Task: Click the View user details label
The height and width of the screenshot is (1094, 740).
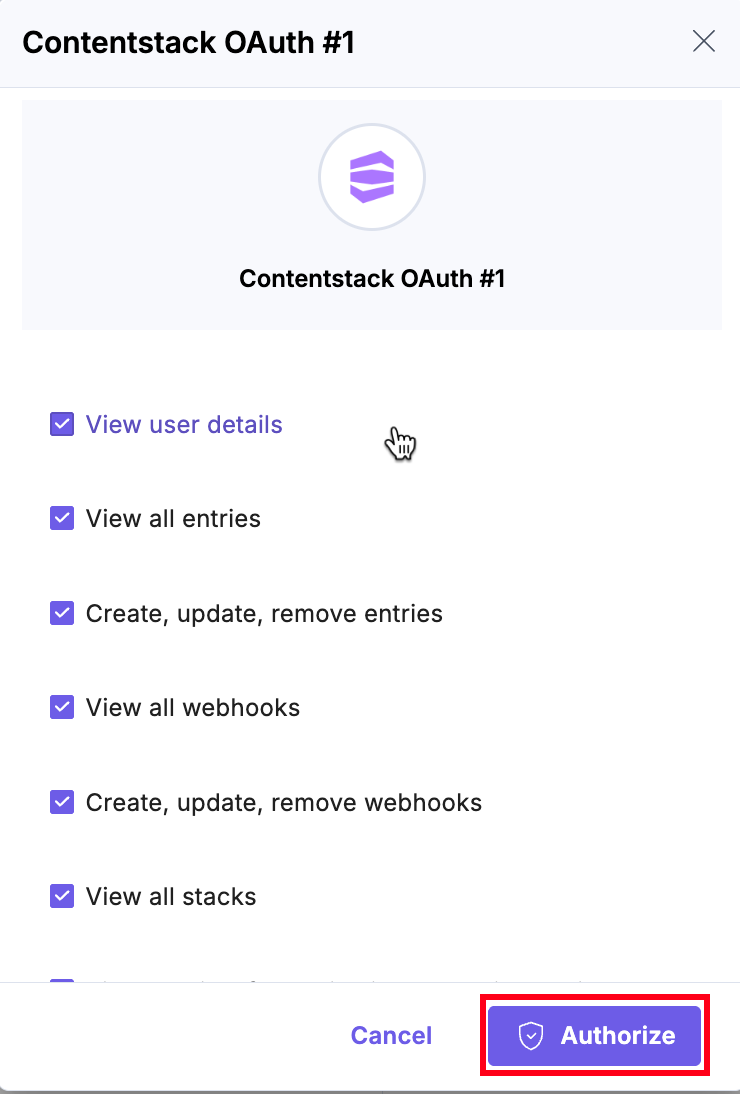Action: point(184,425)
